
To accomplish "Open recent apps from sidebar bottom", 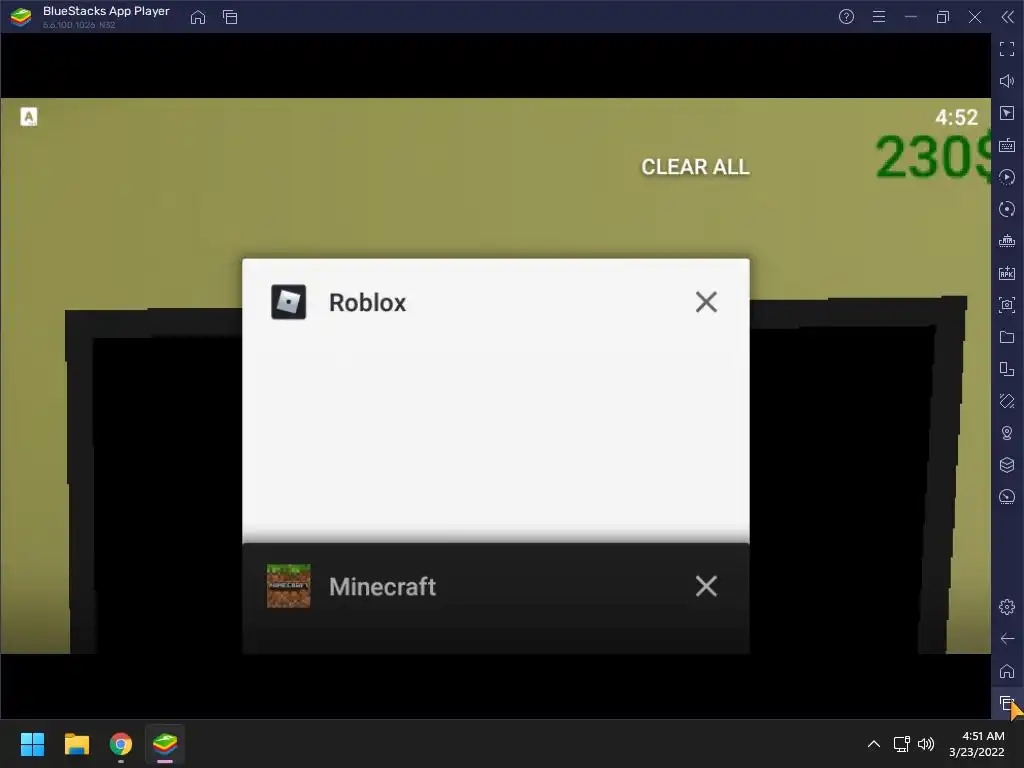I will pyautogui.click(x=1007, y=703).
